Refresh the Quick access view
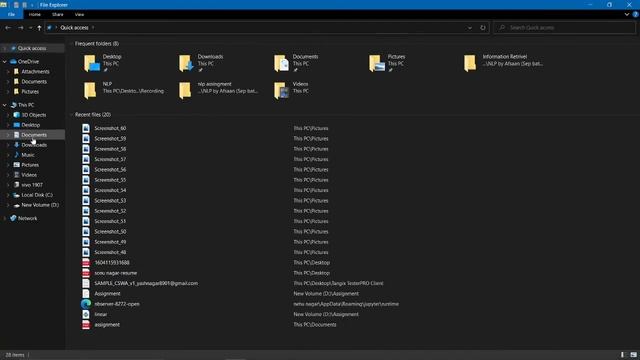640x360 pixels. click(x=483, y=28)
